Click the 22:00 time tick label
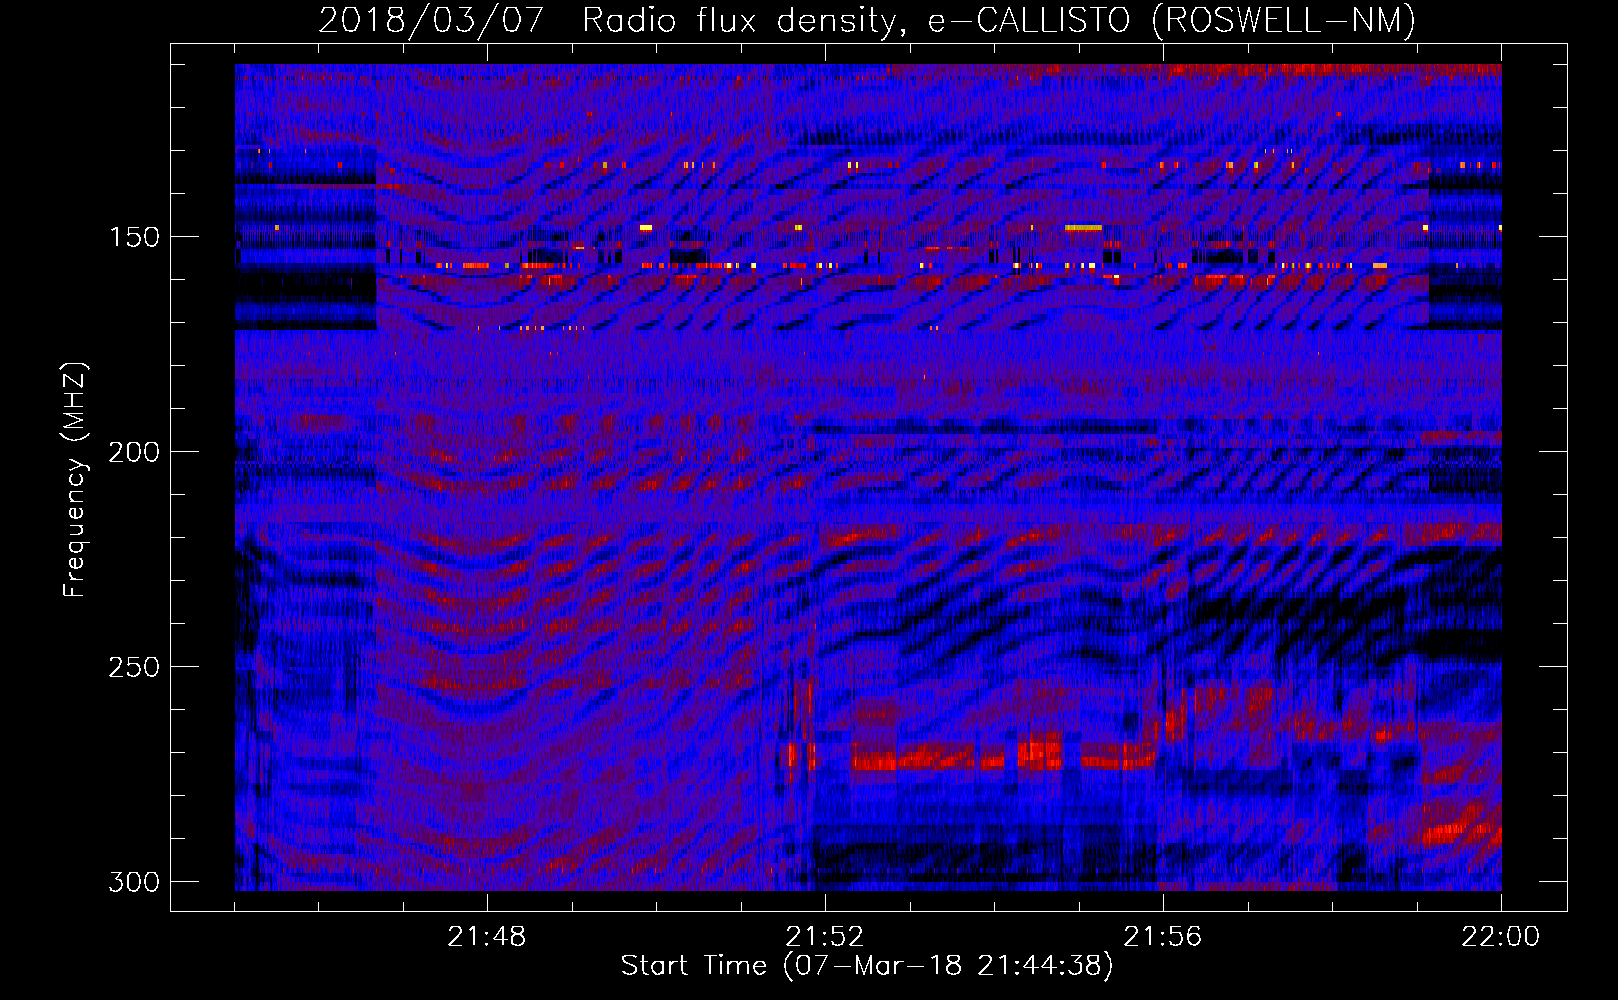Viewport: 1618px width, 1000px height. 1501,937
